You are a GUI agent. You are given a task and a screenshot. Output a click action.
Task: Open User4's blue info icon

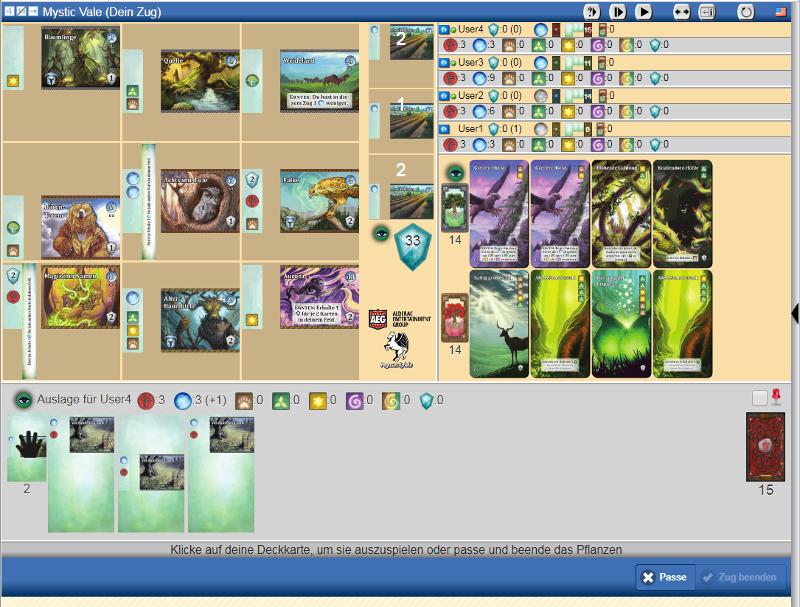tap(444, 30)
